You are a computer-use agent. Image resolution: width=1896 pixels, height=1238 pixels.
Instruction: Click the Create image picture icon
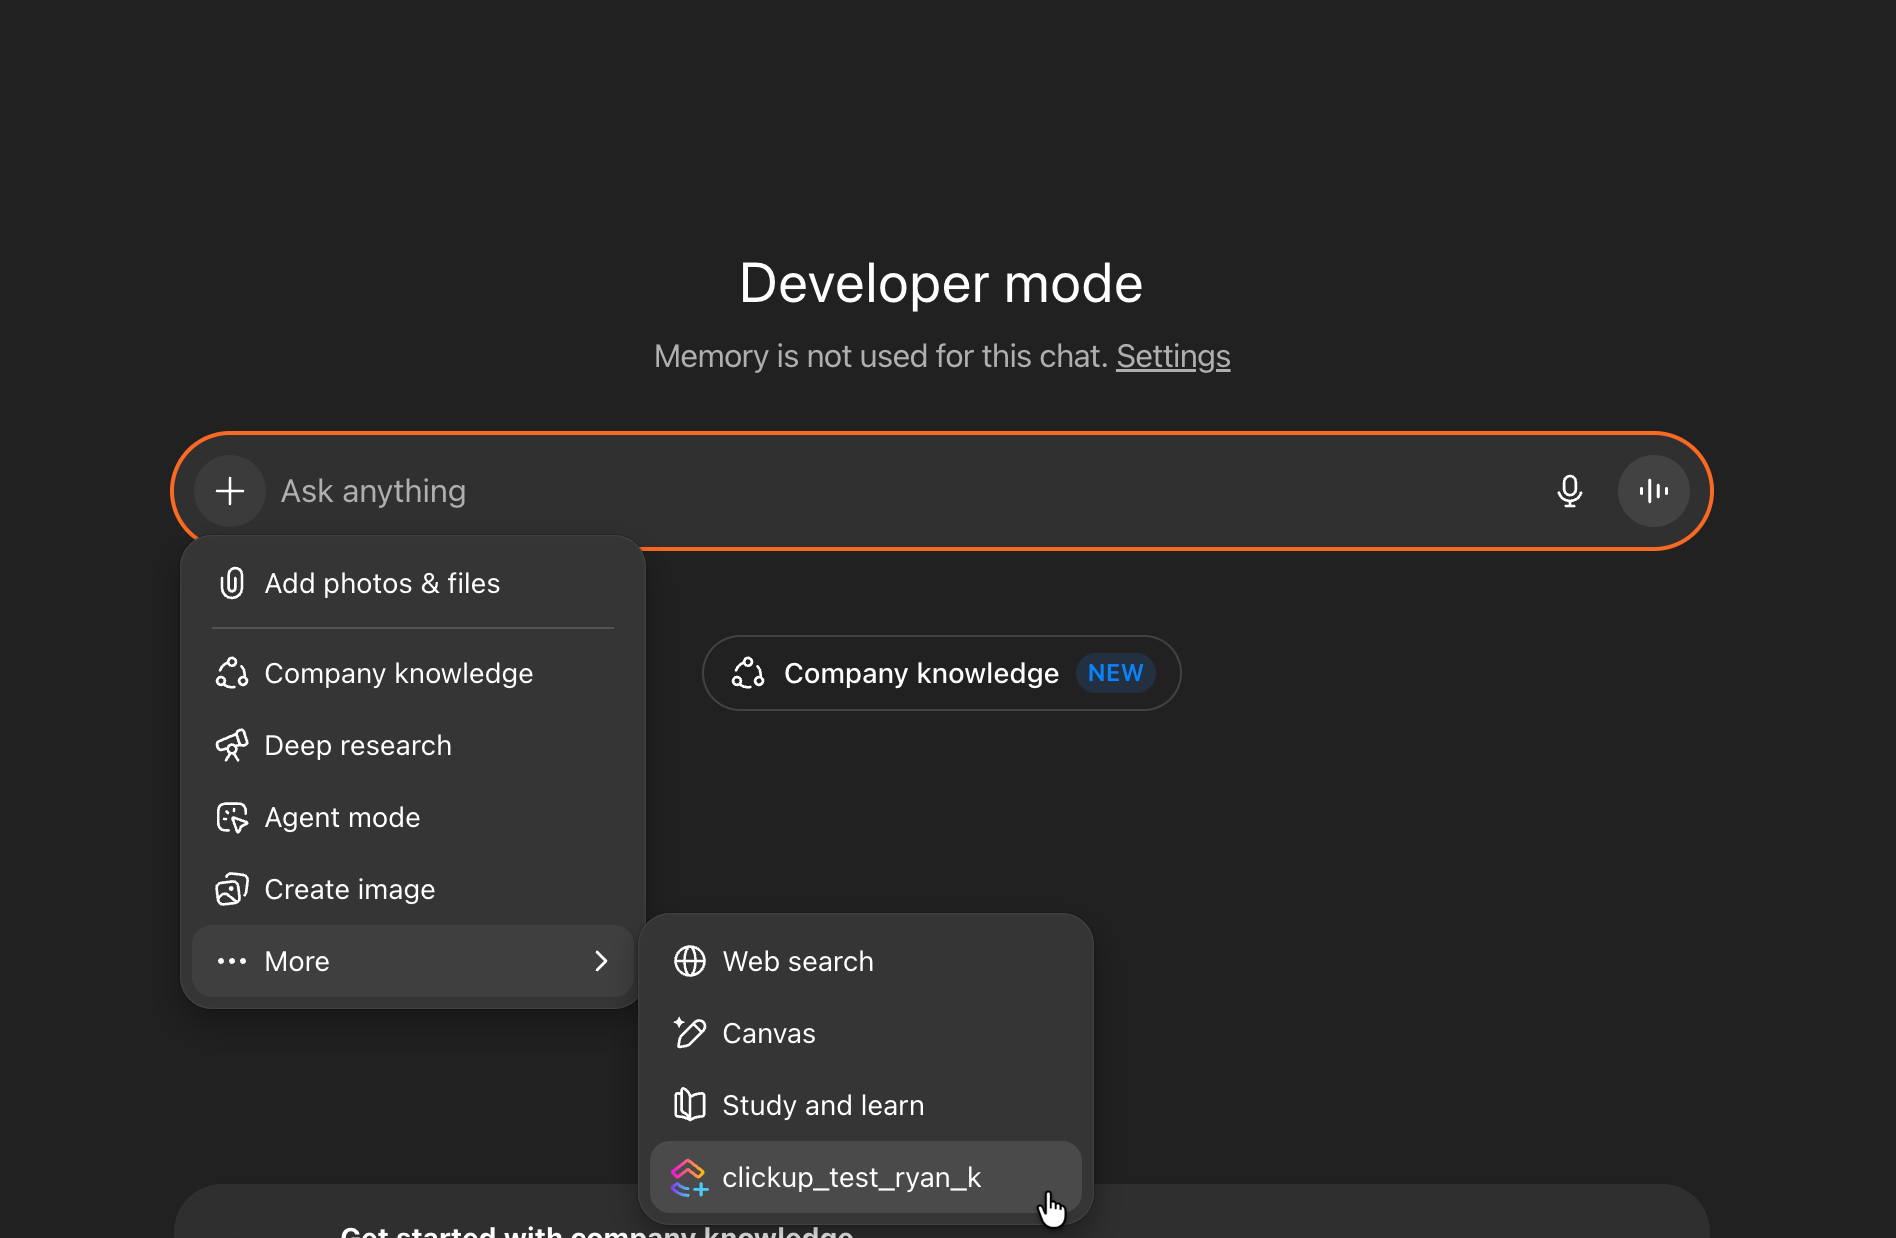232,888
